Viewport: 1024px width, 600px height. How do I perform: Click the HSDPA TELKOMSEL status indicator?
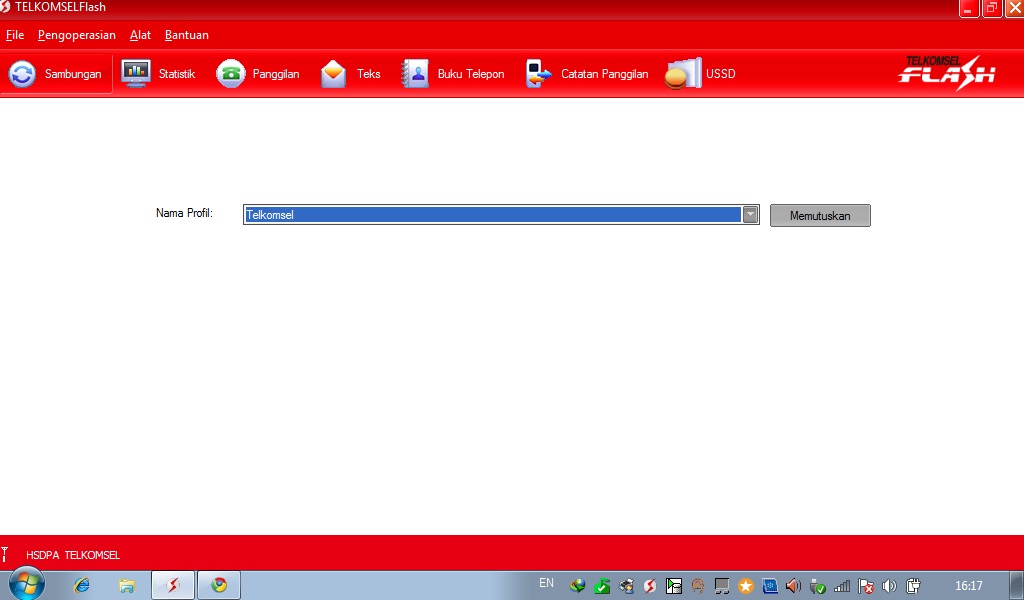(72, 555)
